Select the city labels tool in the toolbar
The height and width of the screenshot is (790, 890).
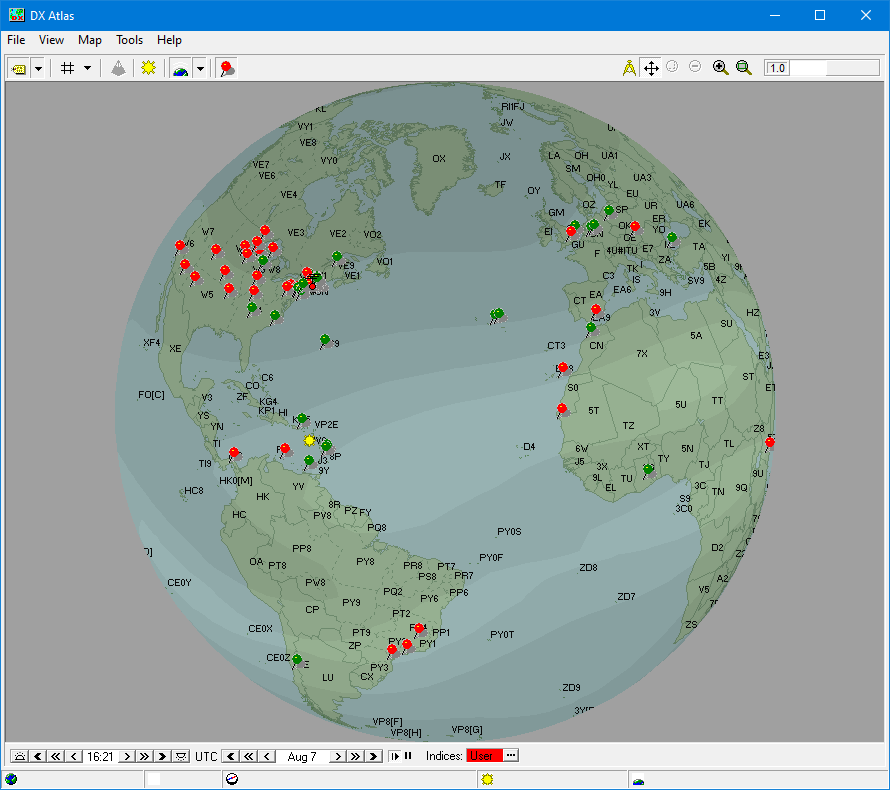pos(20,68)
